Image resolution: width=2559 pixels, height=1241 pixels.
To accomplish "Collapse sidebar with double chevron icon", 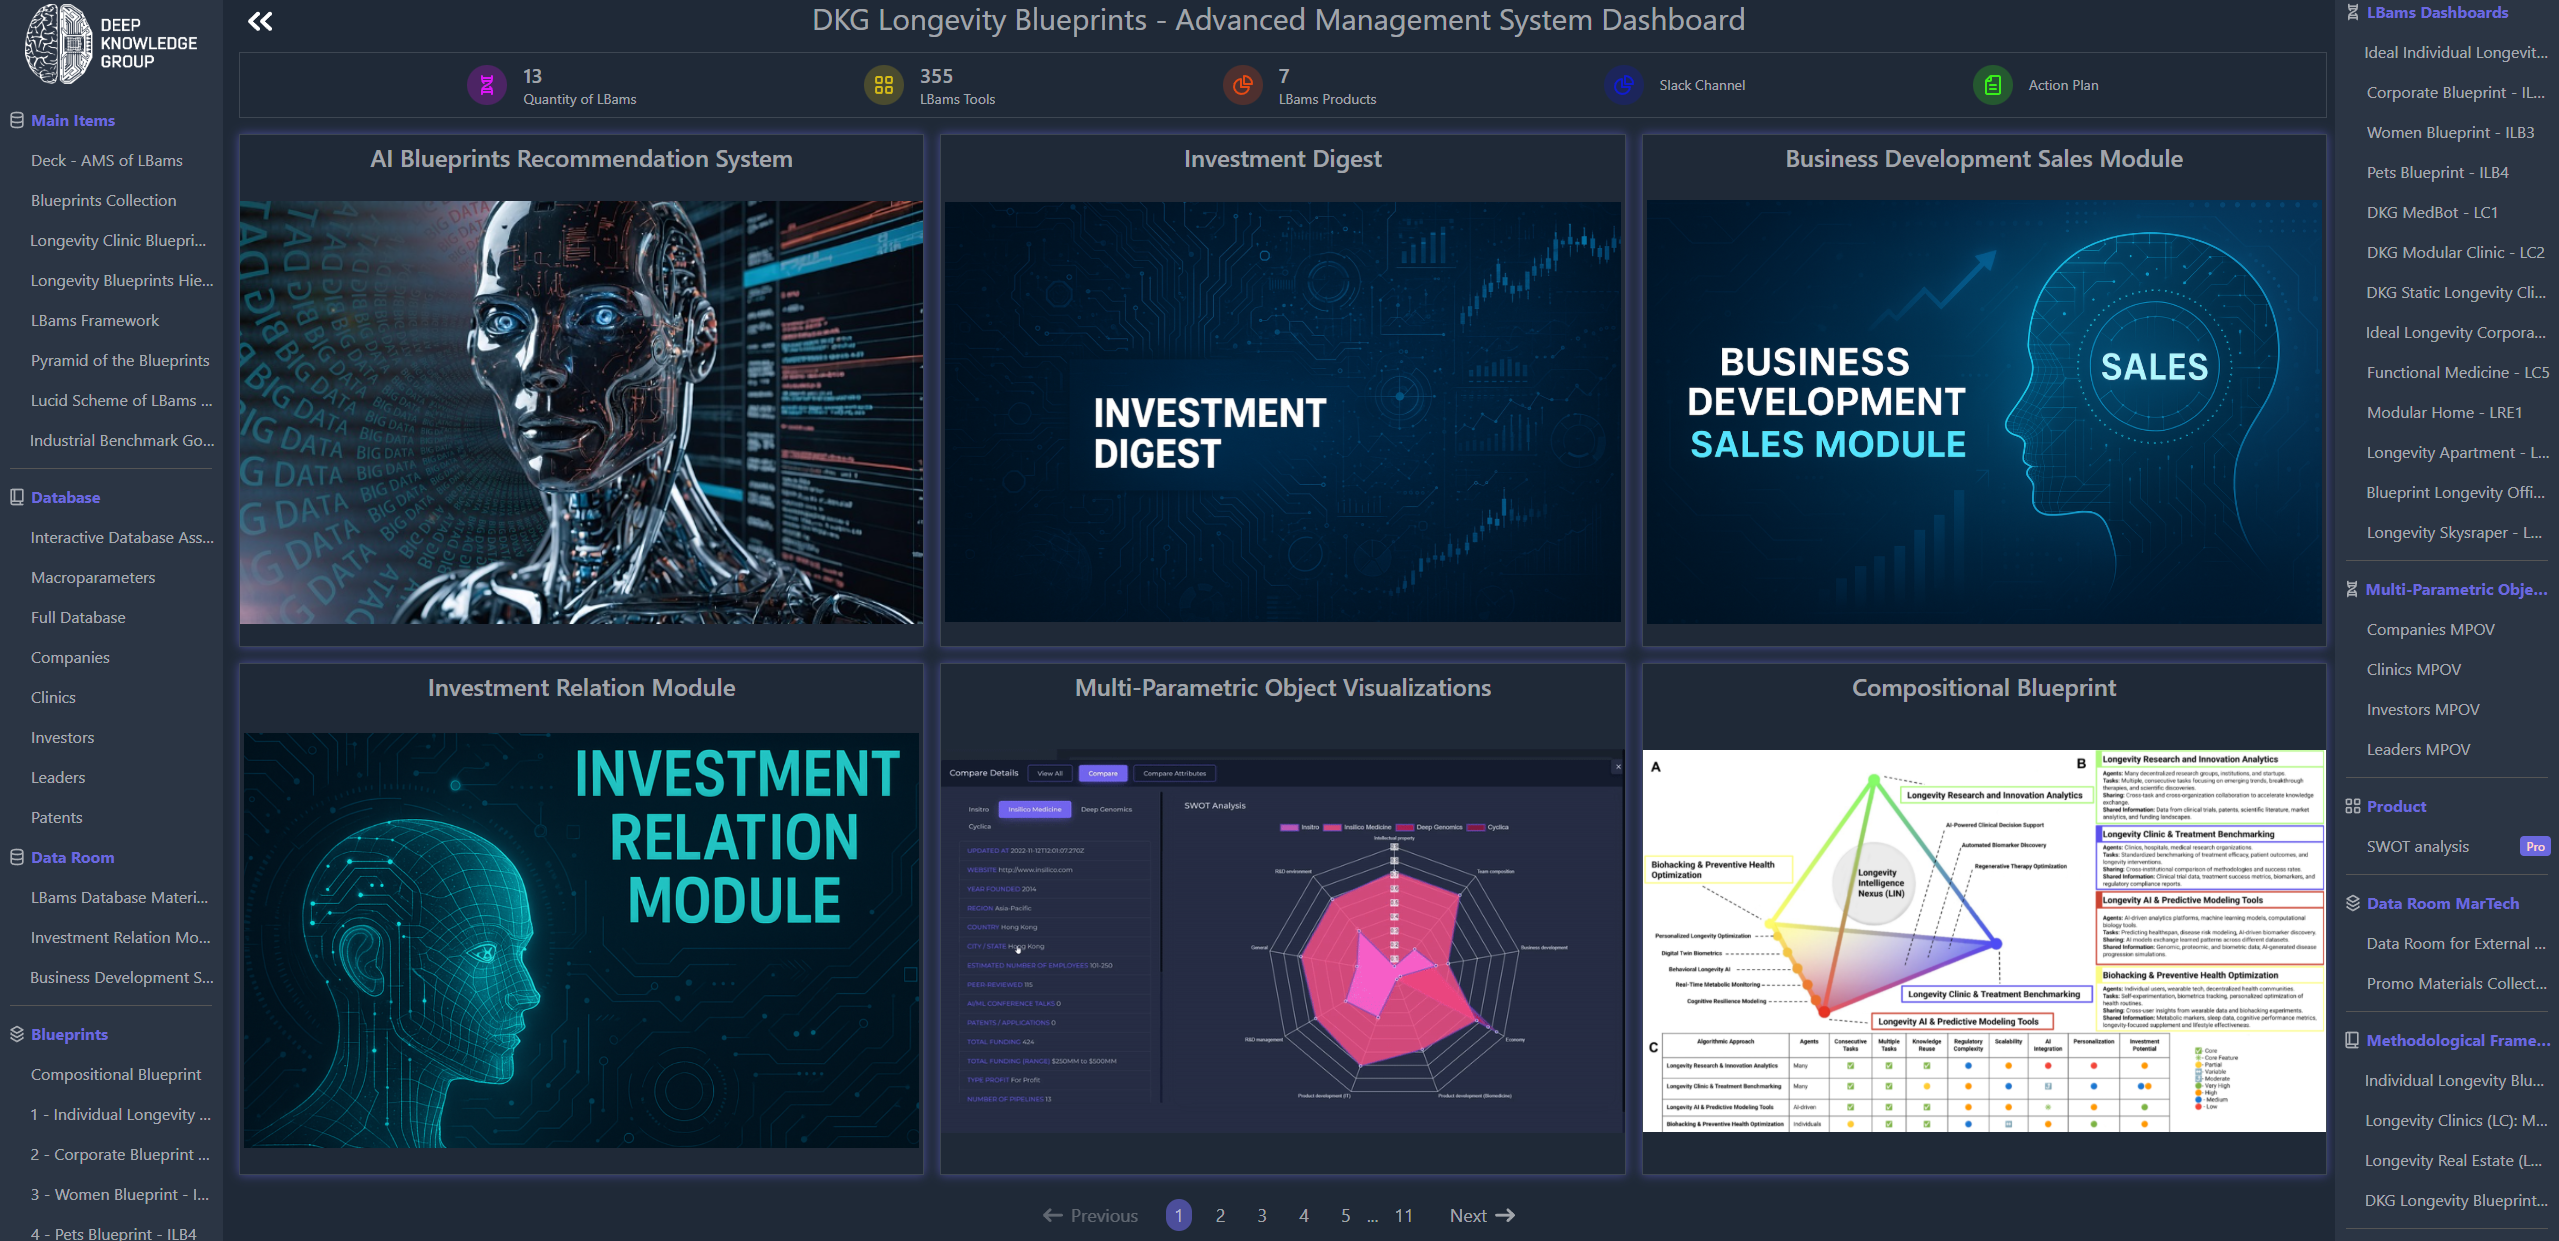I will (260, 21).
